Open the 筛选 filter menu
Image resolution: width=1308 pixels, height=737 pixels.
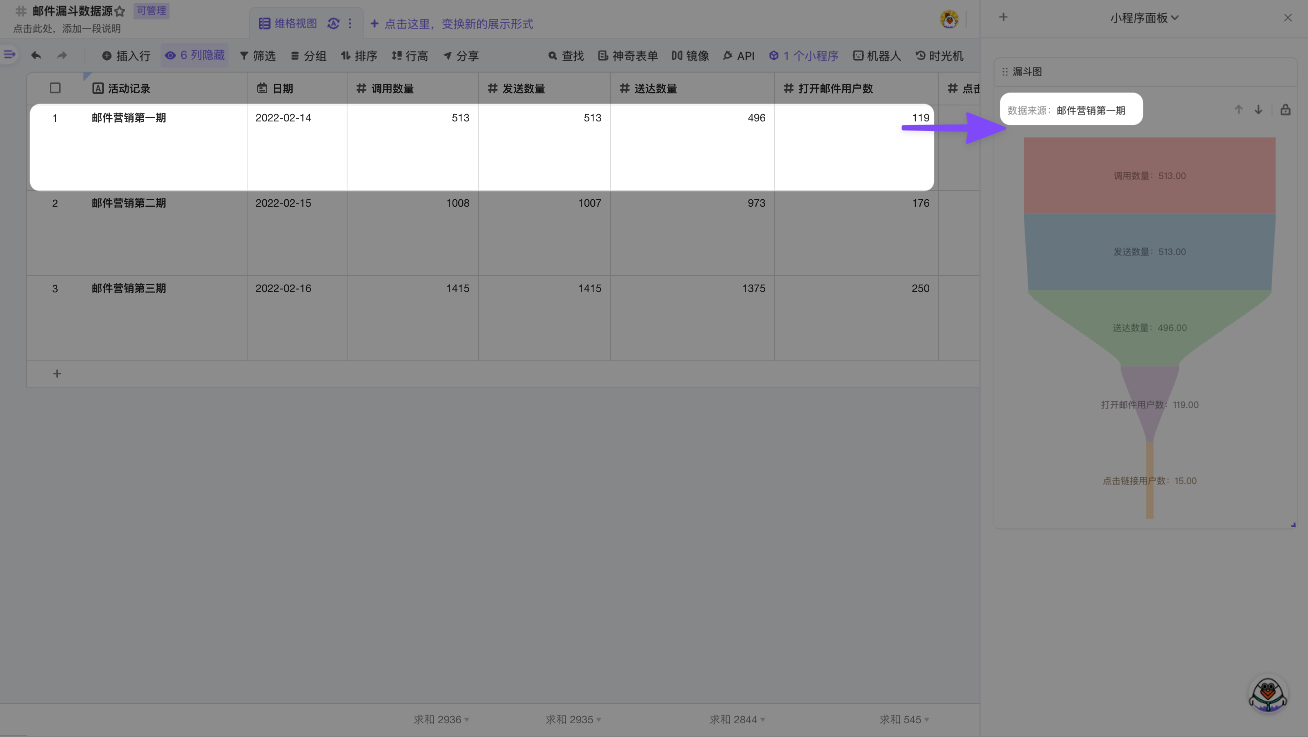point(257,56)
